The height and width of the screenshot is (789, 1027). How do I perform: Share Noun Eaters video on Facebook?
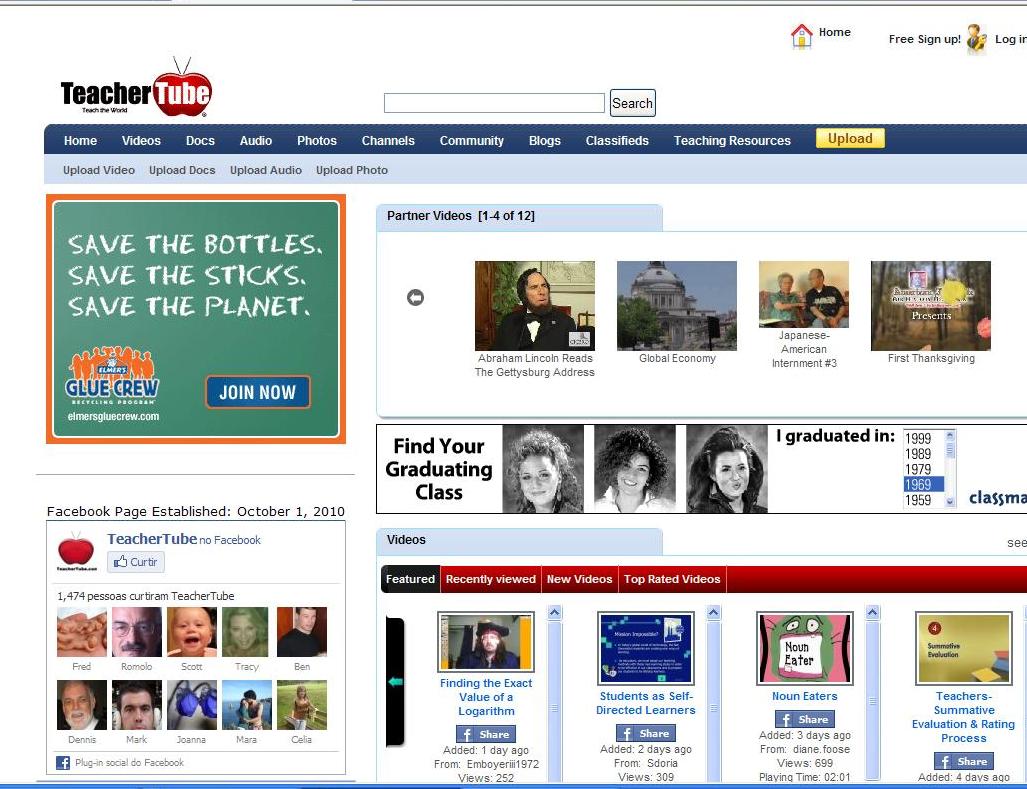(805, 719)
